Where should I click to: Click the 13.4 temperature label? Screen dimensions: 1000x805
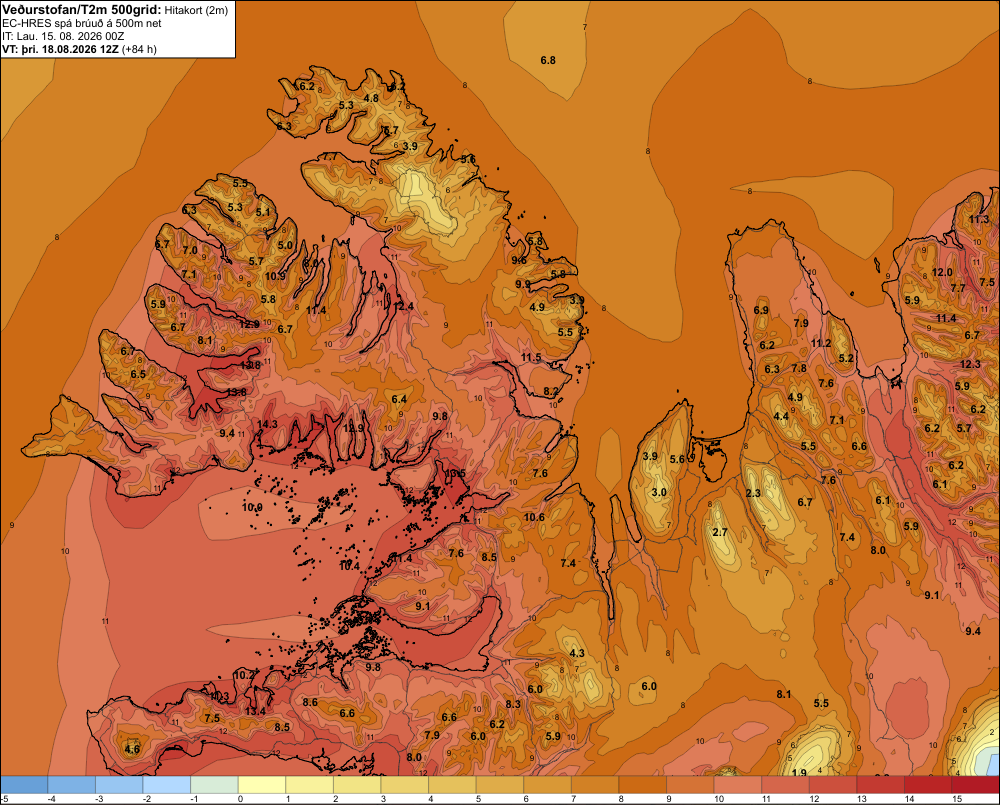pyautogui.click(x=255, y=711)
